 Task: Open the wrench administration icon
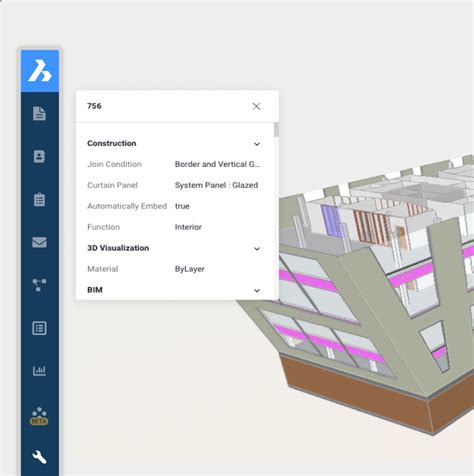[x=39, y=457]
